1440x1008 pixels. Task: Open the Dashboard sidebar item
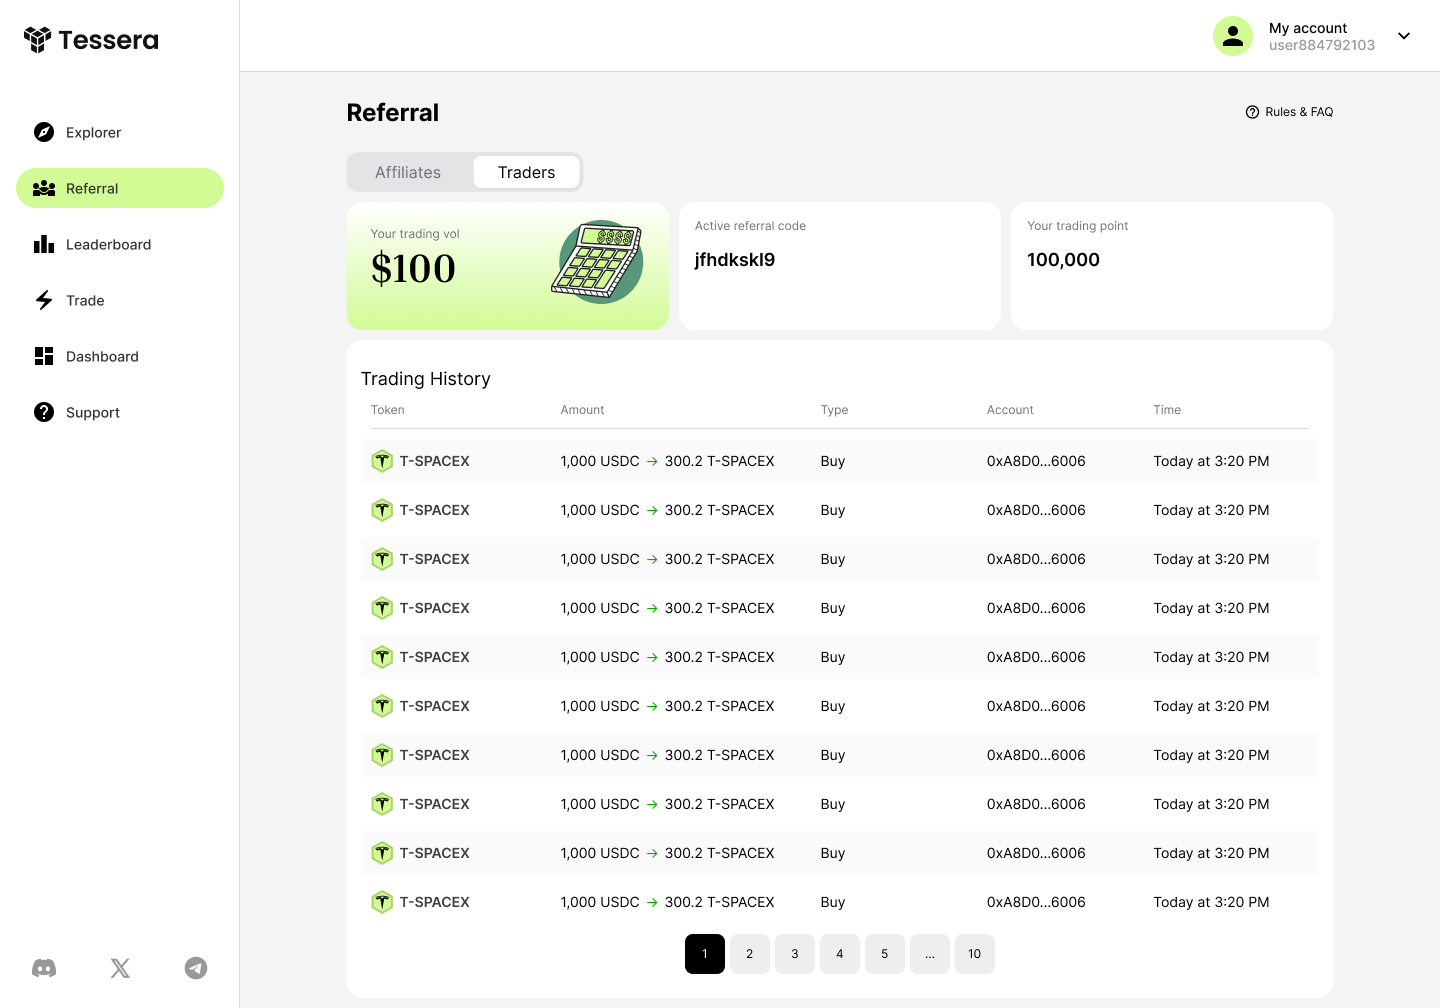point(102,356)
